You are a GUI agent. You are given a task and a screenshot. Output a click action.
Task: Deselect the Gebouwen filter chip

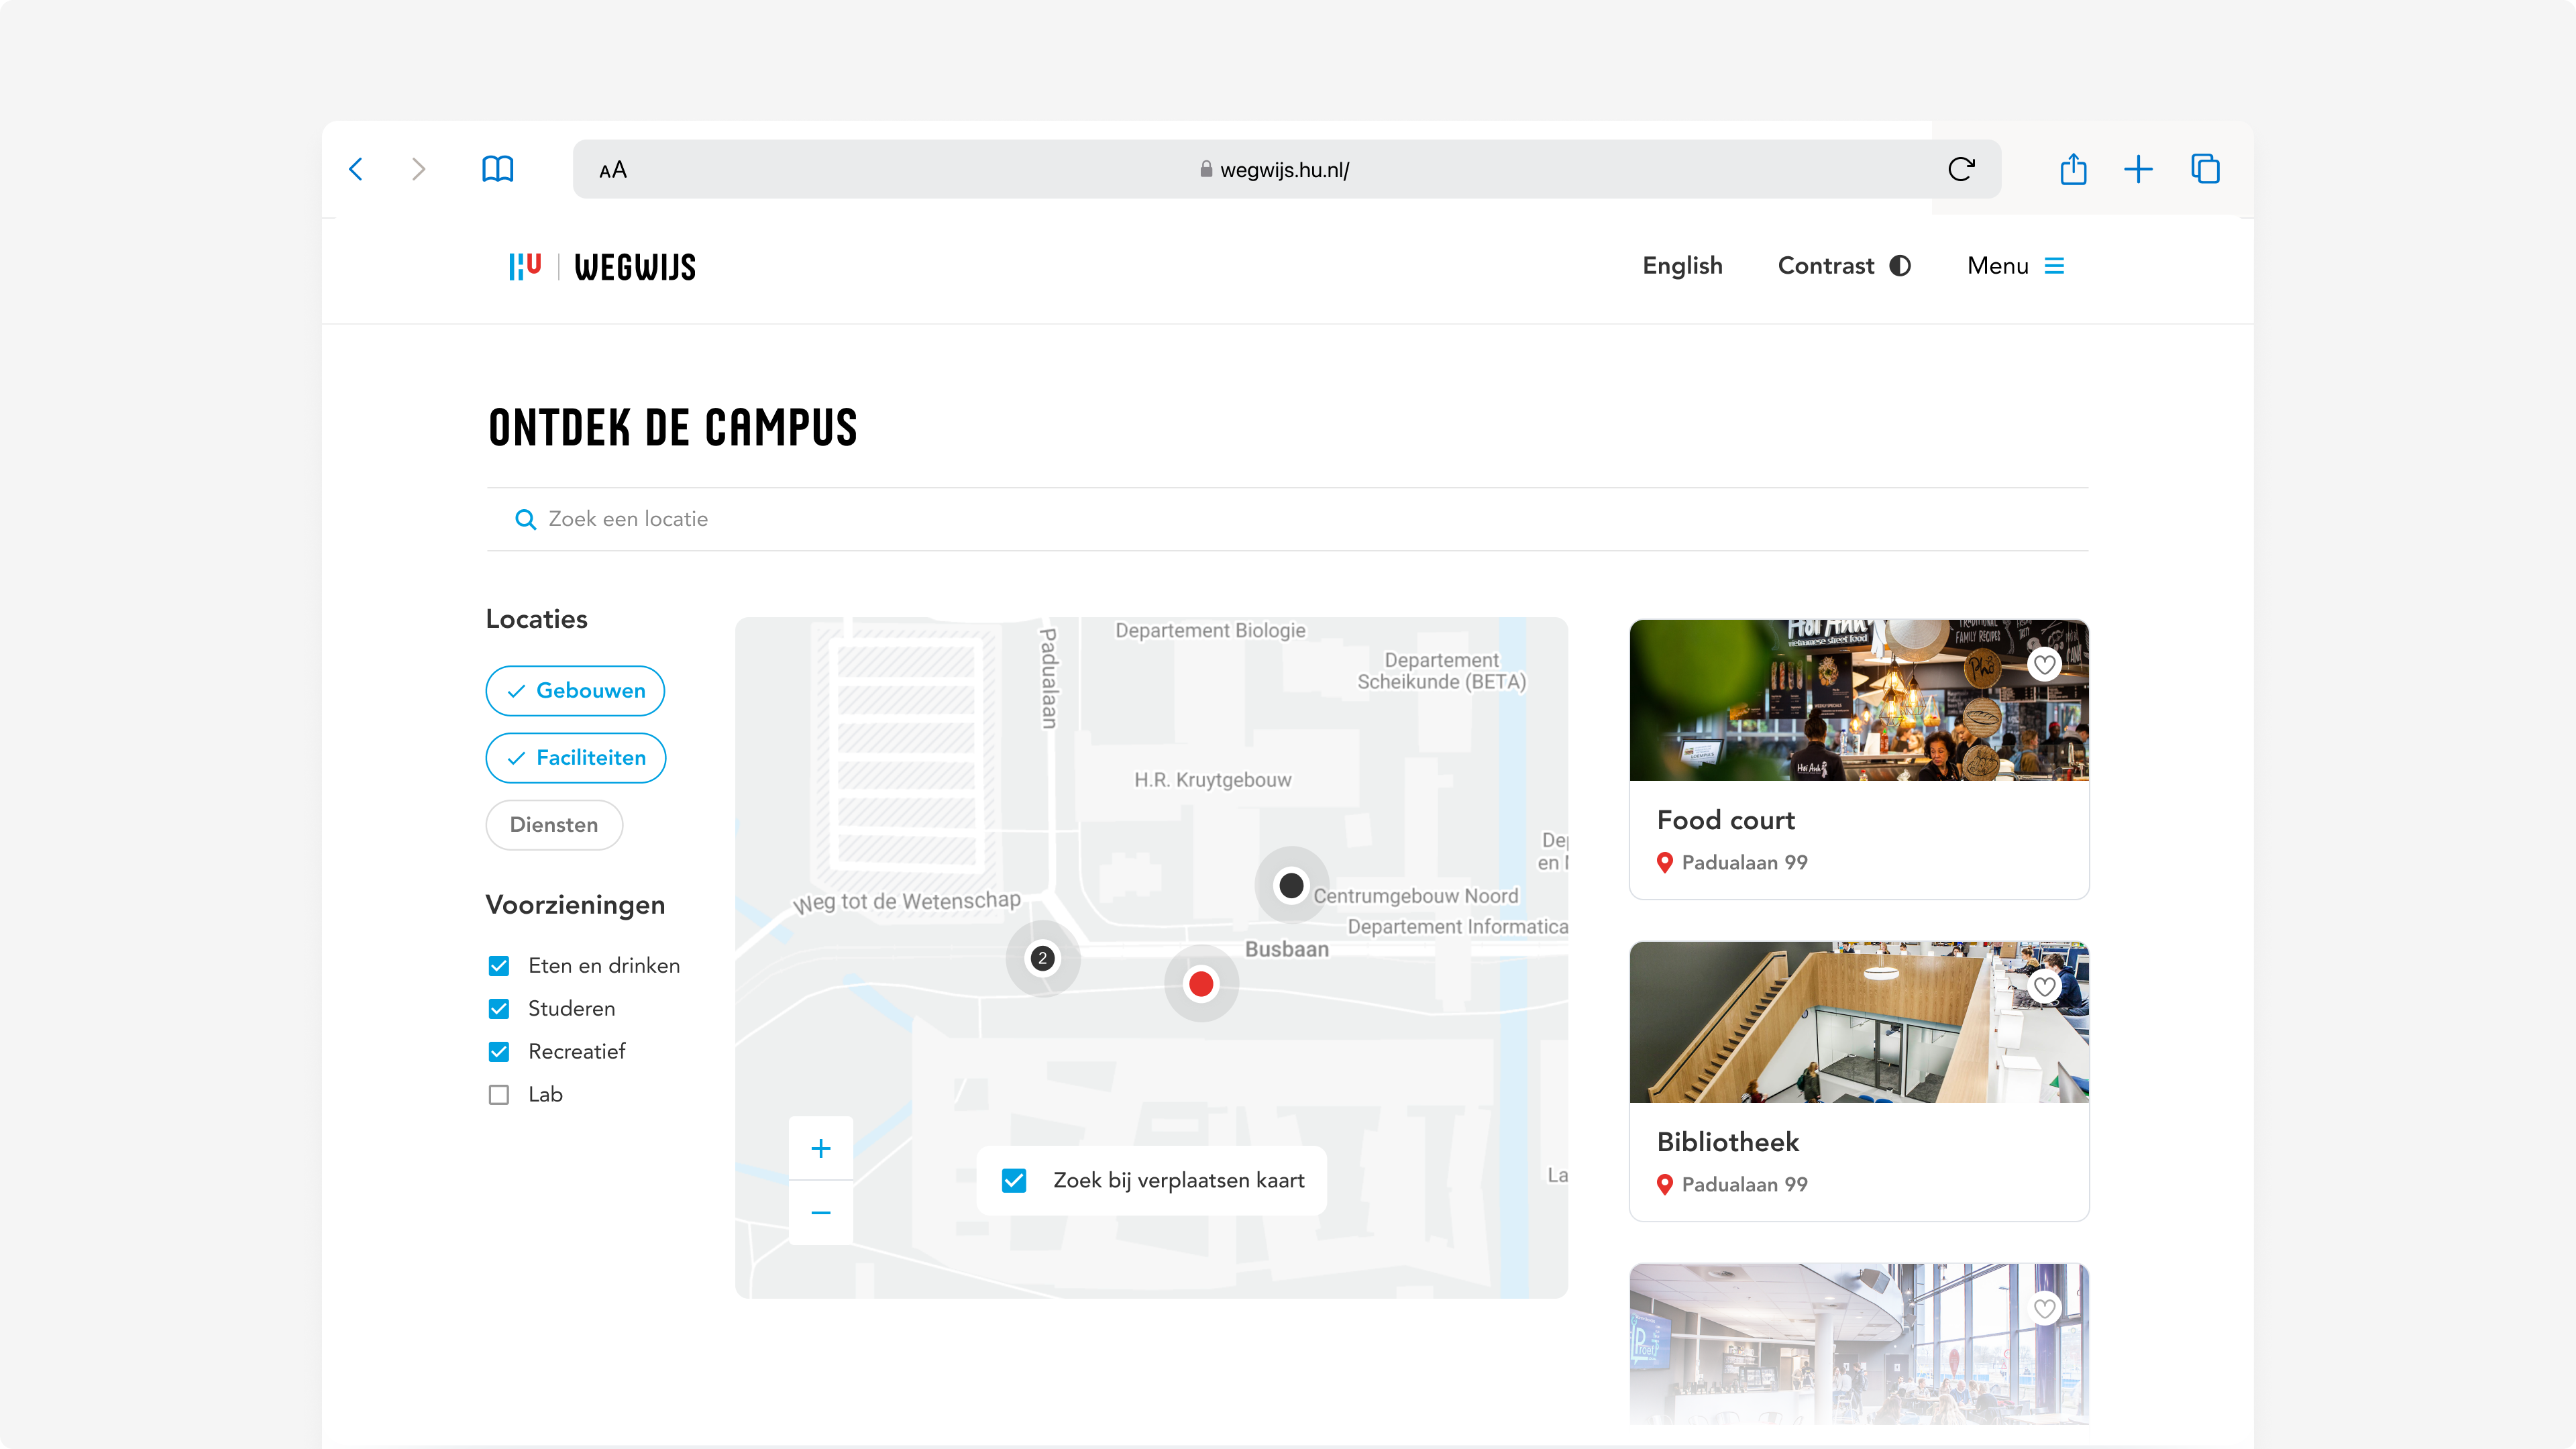[575, 691]
